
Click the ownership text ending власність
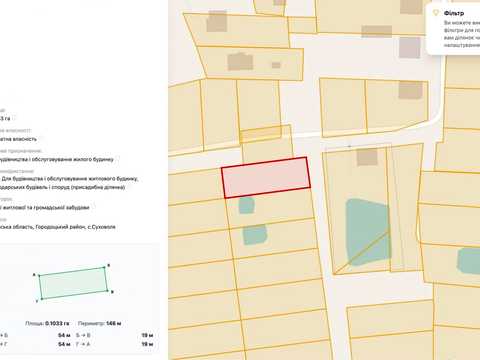tap(18, 139)
